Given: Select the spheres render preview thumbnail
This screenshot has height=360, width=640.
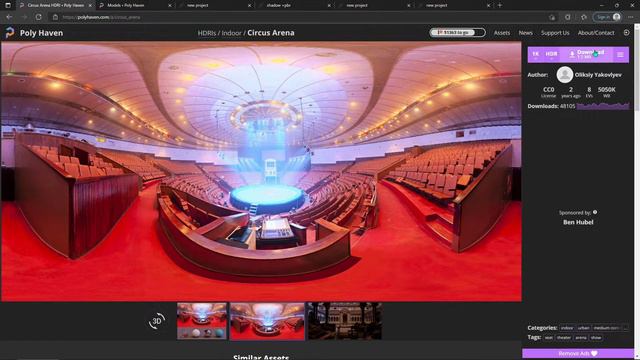Looking at the screenshot, I should (202, 321).
